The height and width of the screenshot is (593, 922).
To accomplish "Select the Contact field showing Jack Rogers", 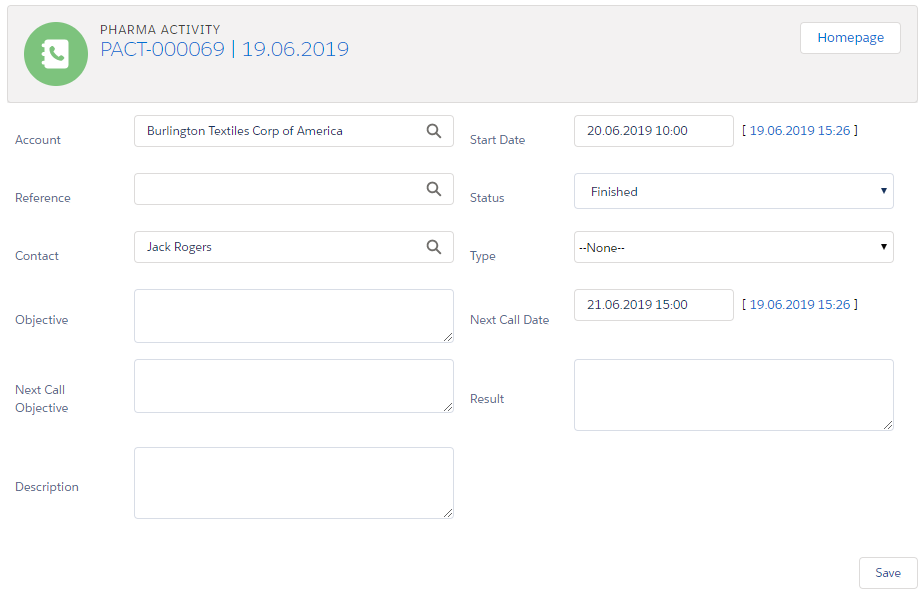I will tap(280, 247).
